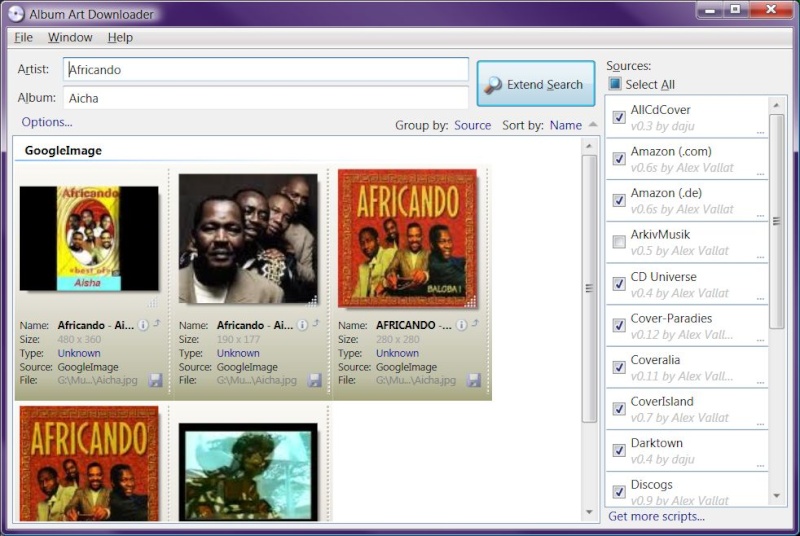Image resolution: width=800 pixels, height=536 pixels.
Task: Click the arrow icon beside first result name
Action: tap(157, 323)
